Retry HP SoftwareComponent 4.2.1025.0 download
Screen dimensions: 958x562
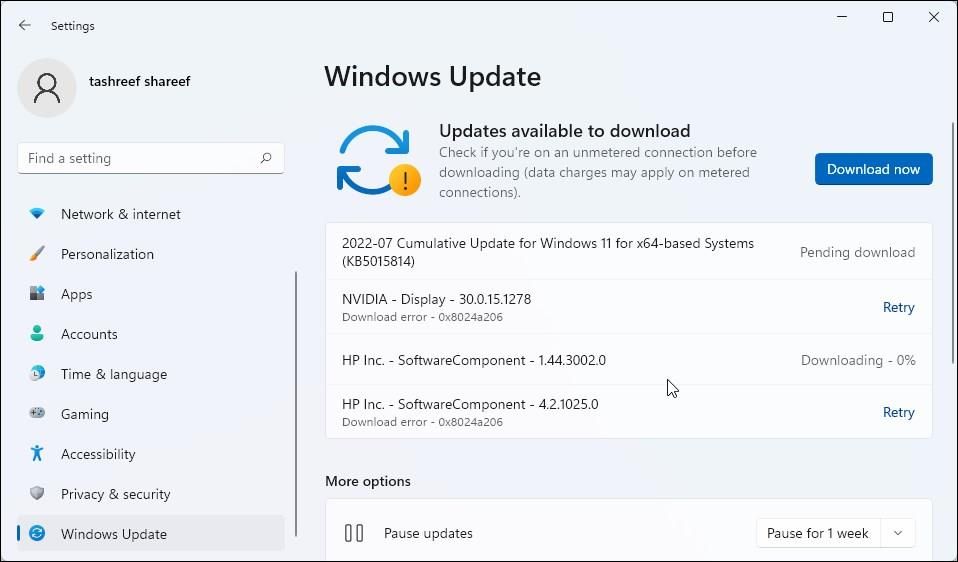898,412
